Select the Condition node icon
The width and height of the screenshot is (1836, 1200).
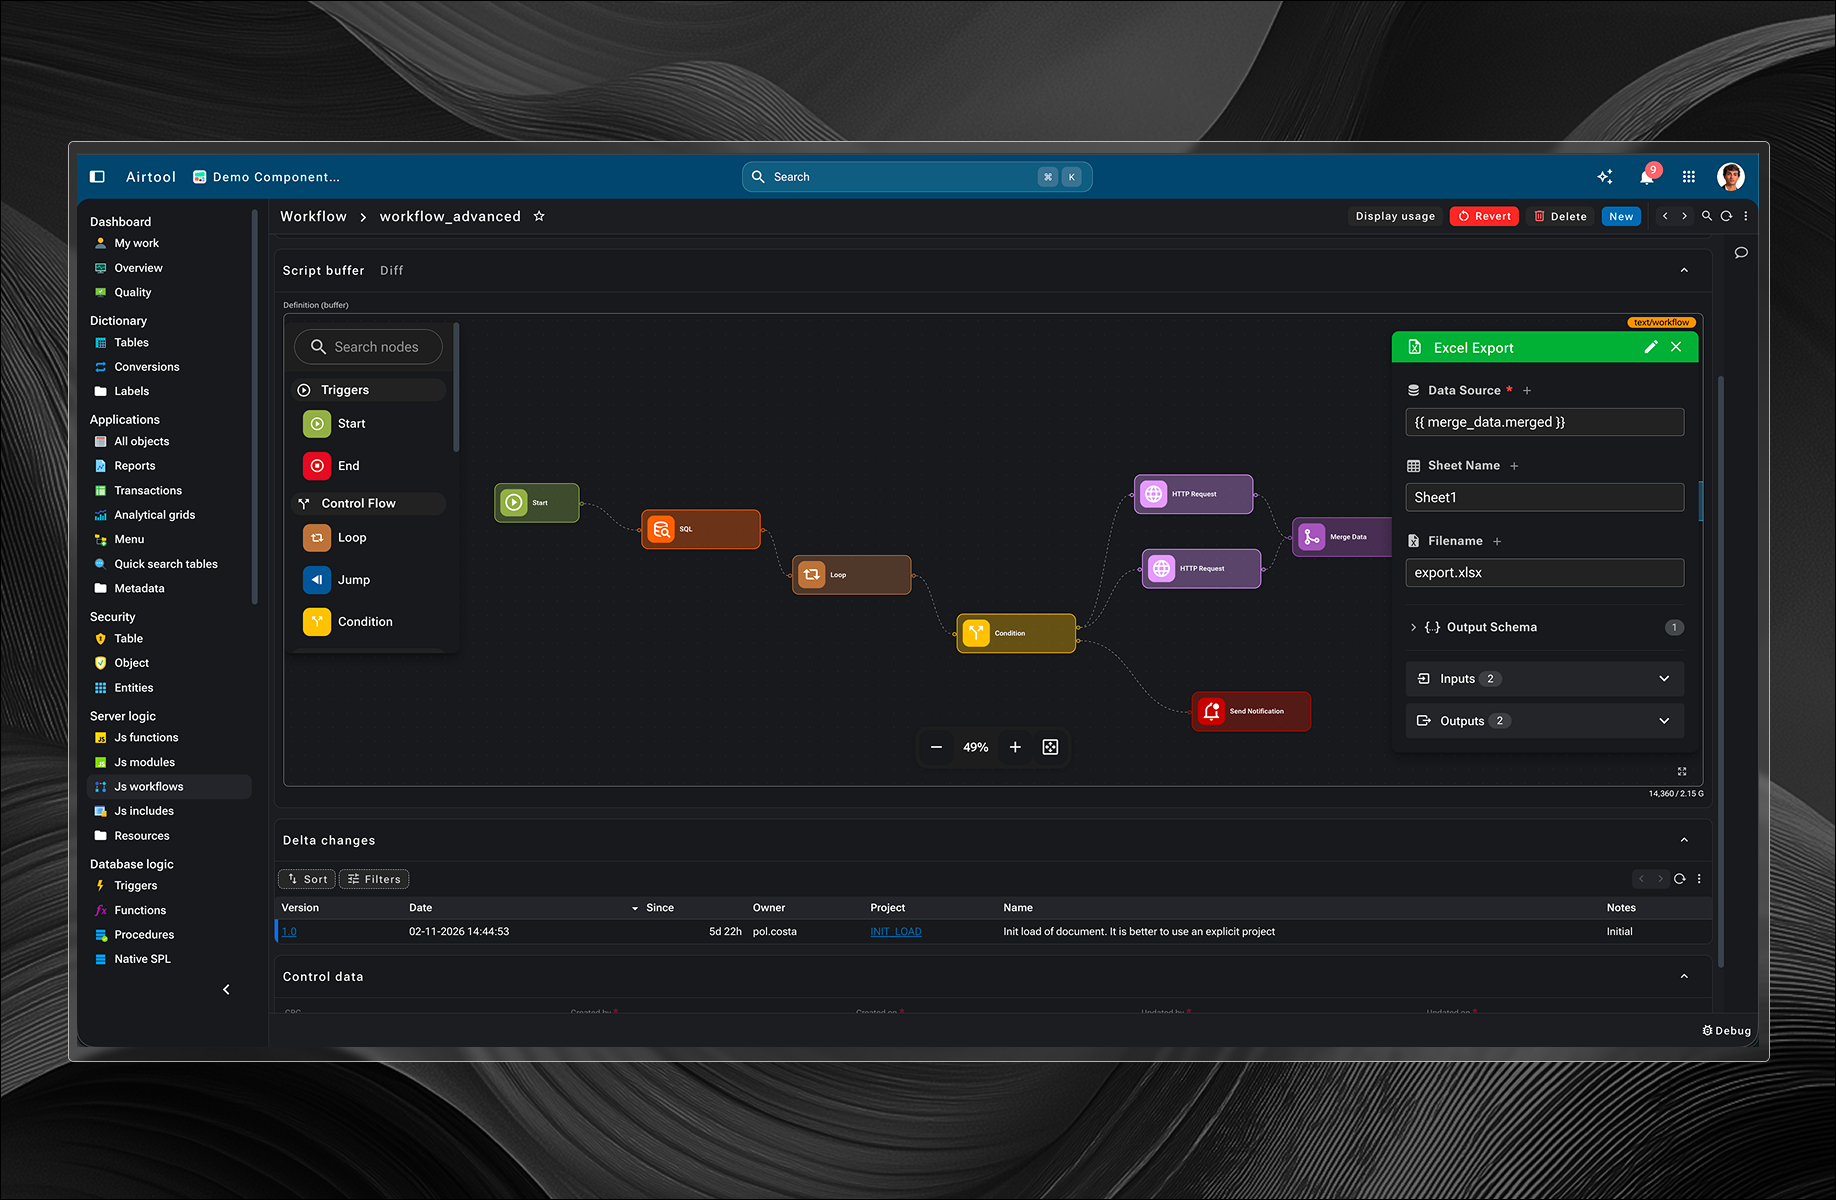tap(317, 621)
